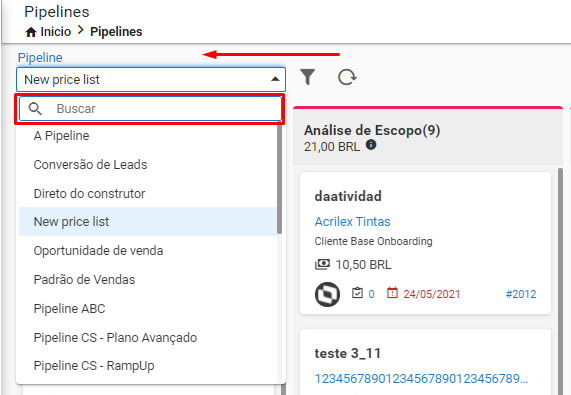571x395 pixels.
Task: Select A Pipeline option
Action: click(148, 136)
